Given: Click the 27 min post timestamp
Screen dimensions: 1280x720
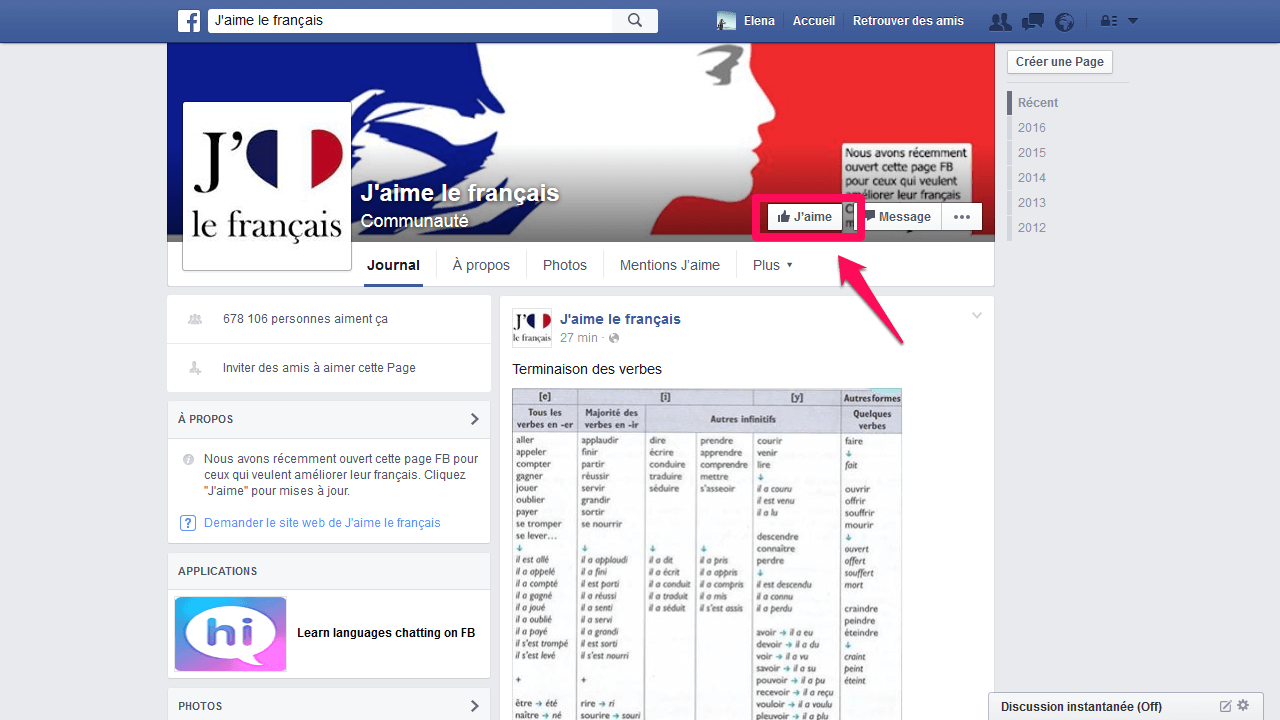Looking at the screenshot, I should pyautogui.click(x=579, y=338).
